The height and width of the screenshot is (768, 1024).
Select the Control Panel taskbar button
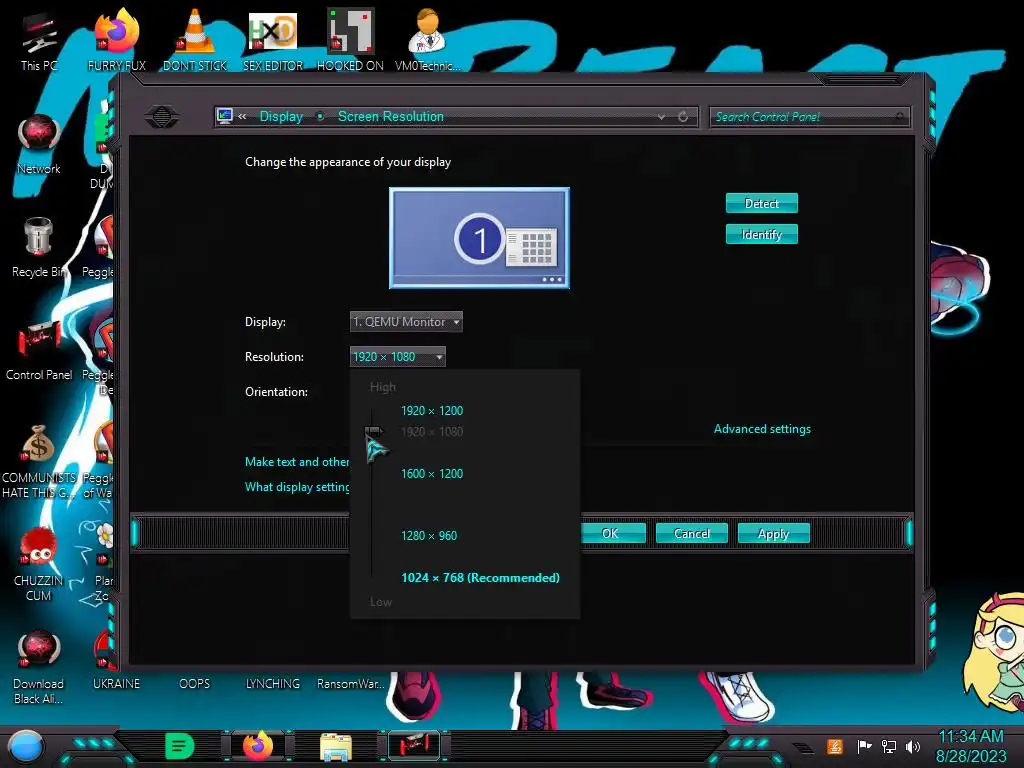[x=414, y=745]
